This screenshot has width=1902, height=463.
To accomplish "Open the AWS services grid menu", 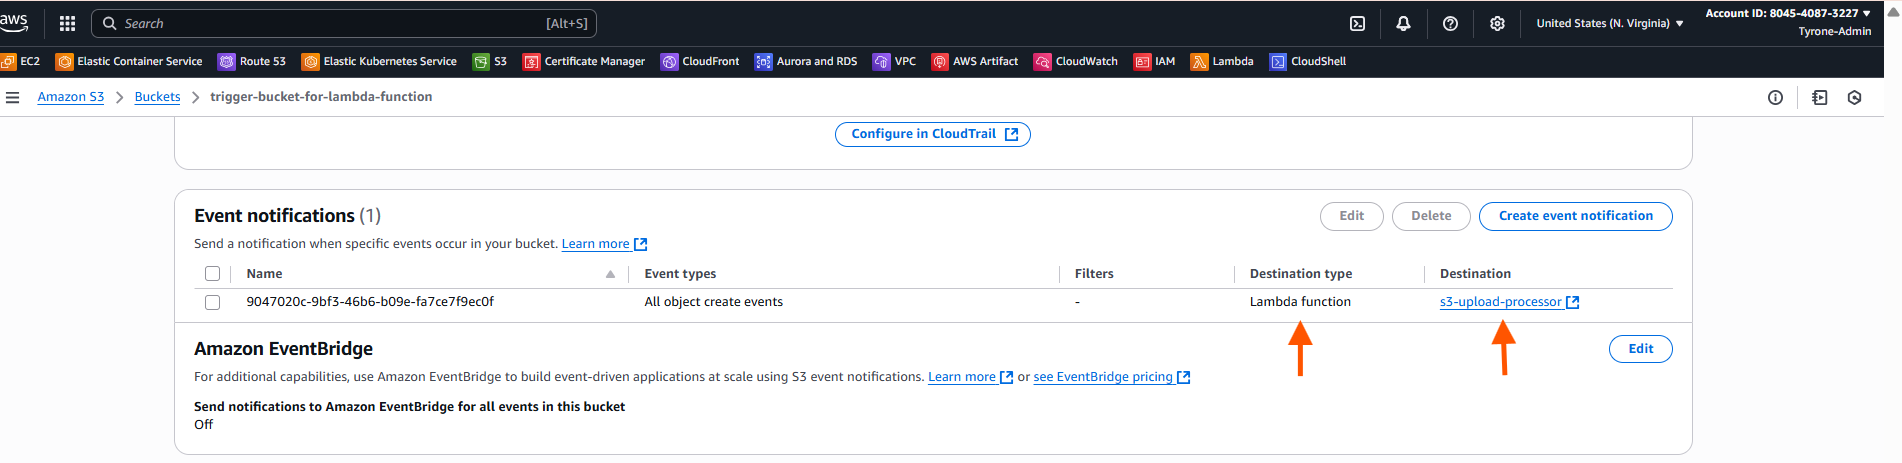I will tap(67, 23).
